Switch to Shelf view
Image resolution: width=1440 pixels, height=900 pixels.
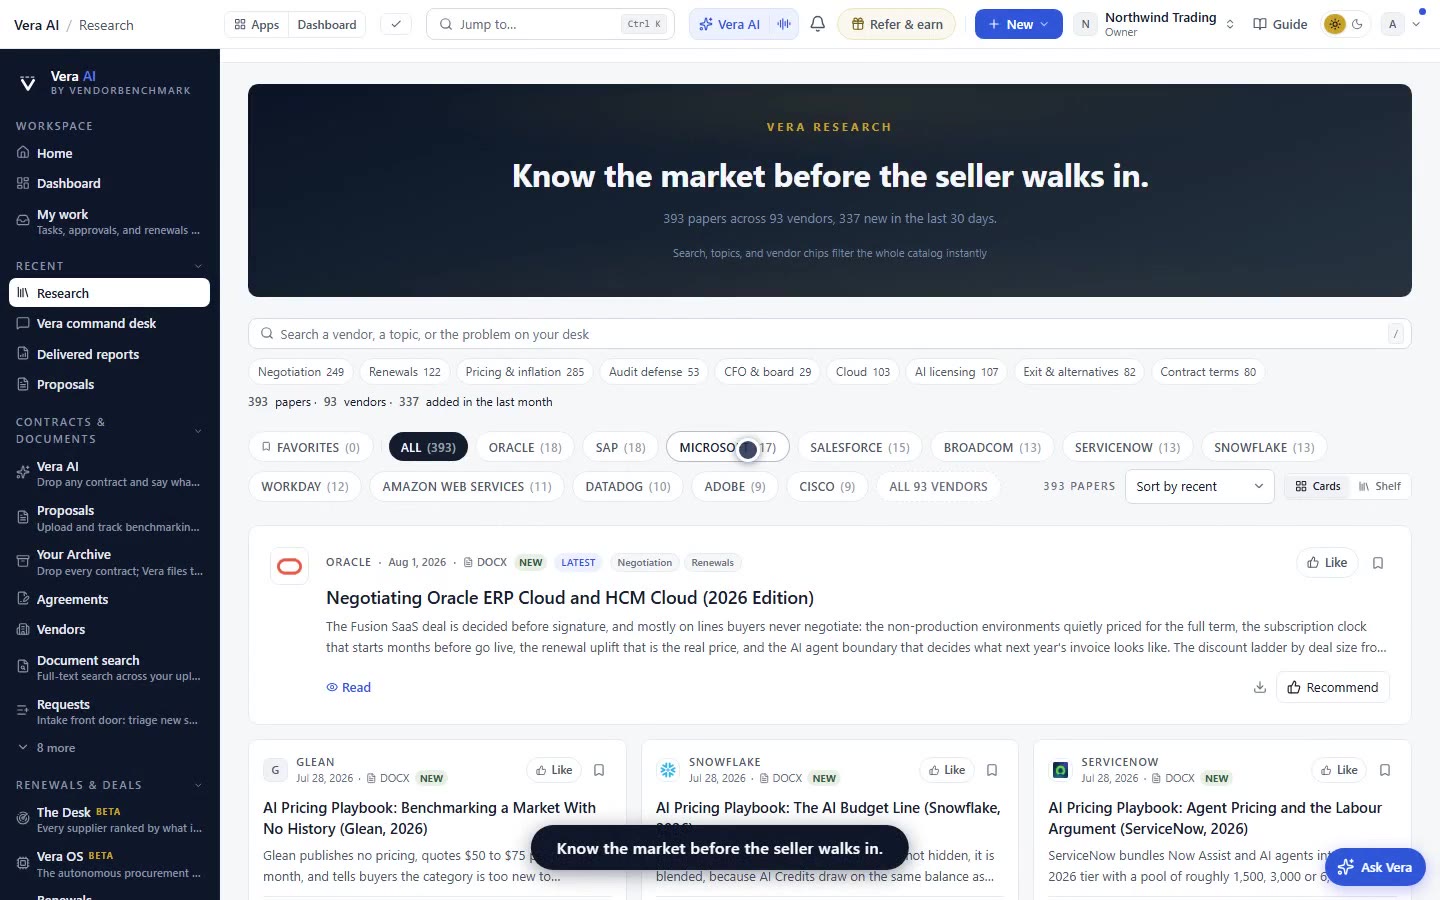(1379, 486)
